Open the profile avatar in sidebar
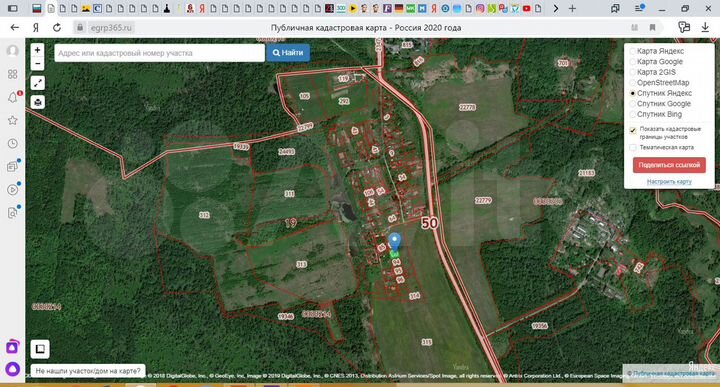 click(12, 50)
